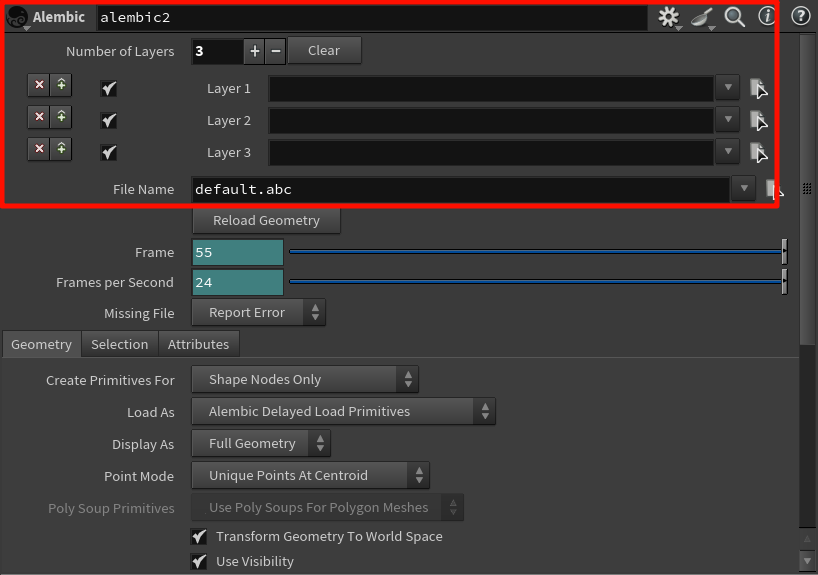Switch to the Geometry tab
The width and height of the screenshot is (818, 575).
coord(42,344)
